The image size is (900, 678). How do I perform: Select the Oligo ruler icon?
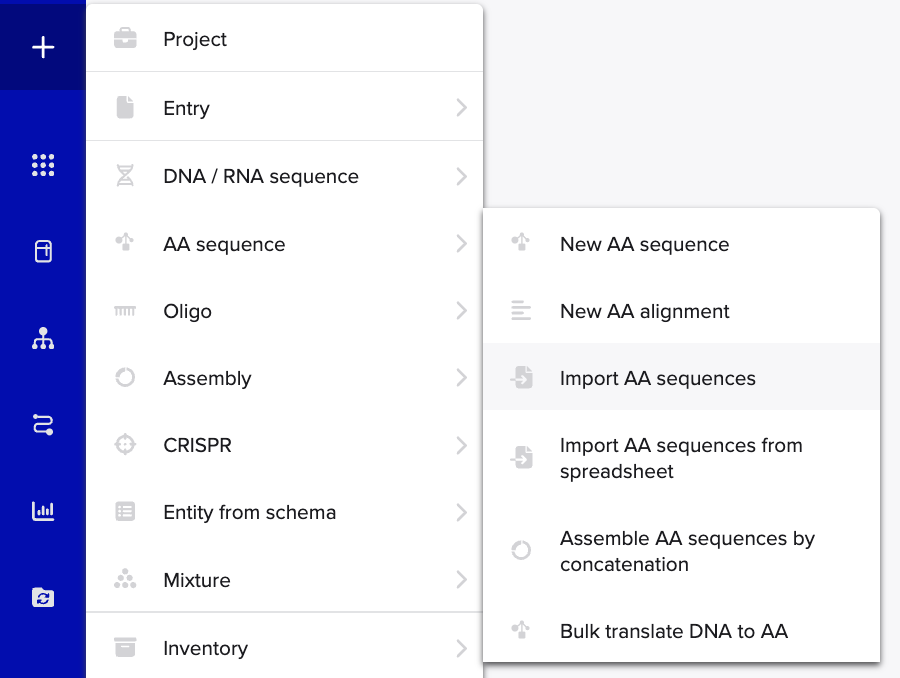coord(125,311)
